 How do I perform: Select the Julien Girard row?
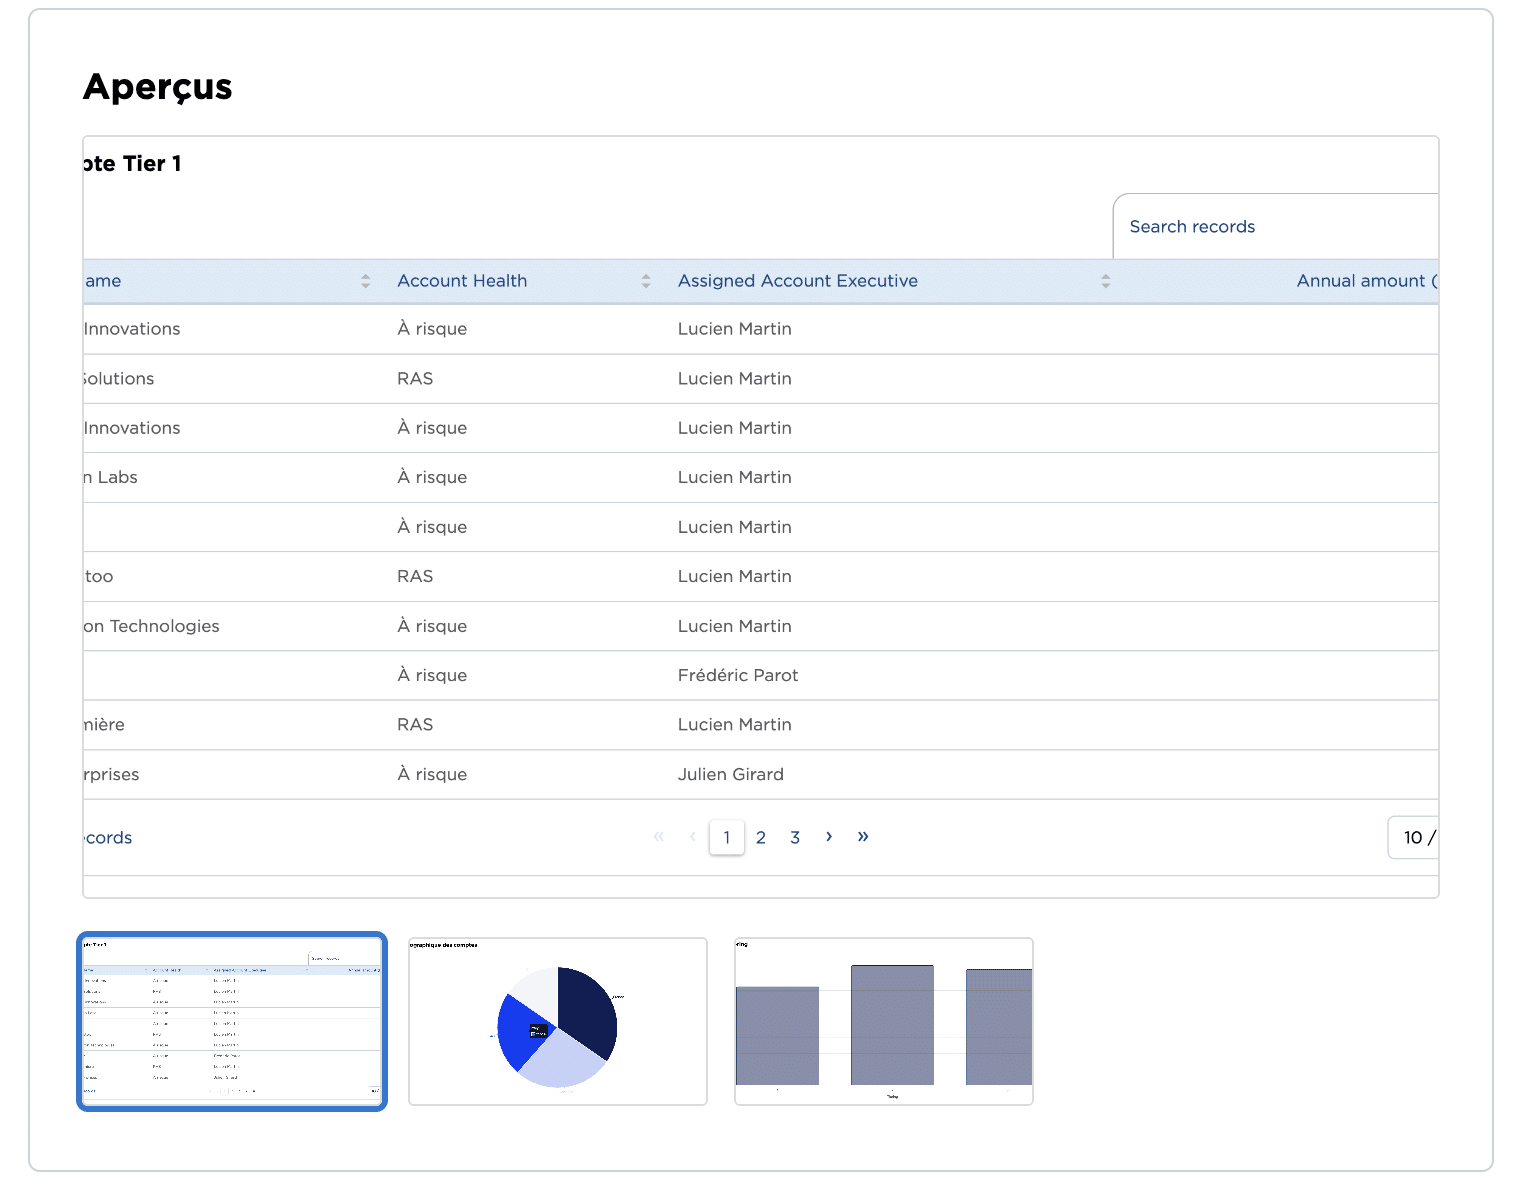click(731, 774)
